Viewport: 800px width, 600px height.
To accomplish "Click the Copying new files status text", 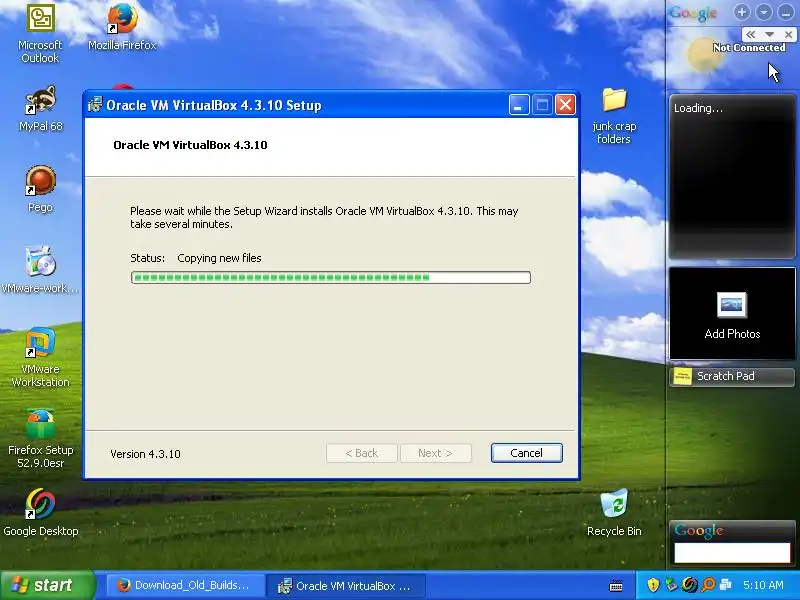I will [219, 258].
